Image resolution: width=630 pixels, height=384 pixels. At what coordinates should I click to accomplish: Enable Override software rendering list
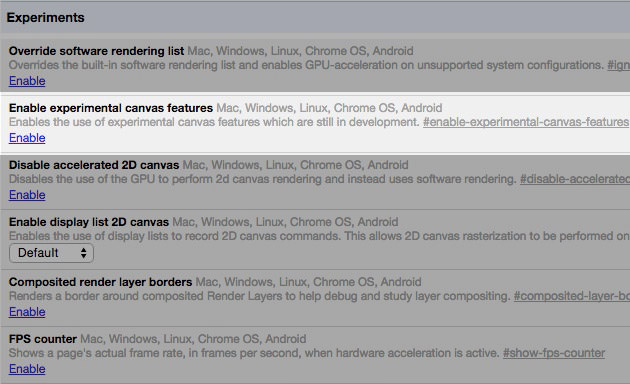(x=27, y=81)
